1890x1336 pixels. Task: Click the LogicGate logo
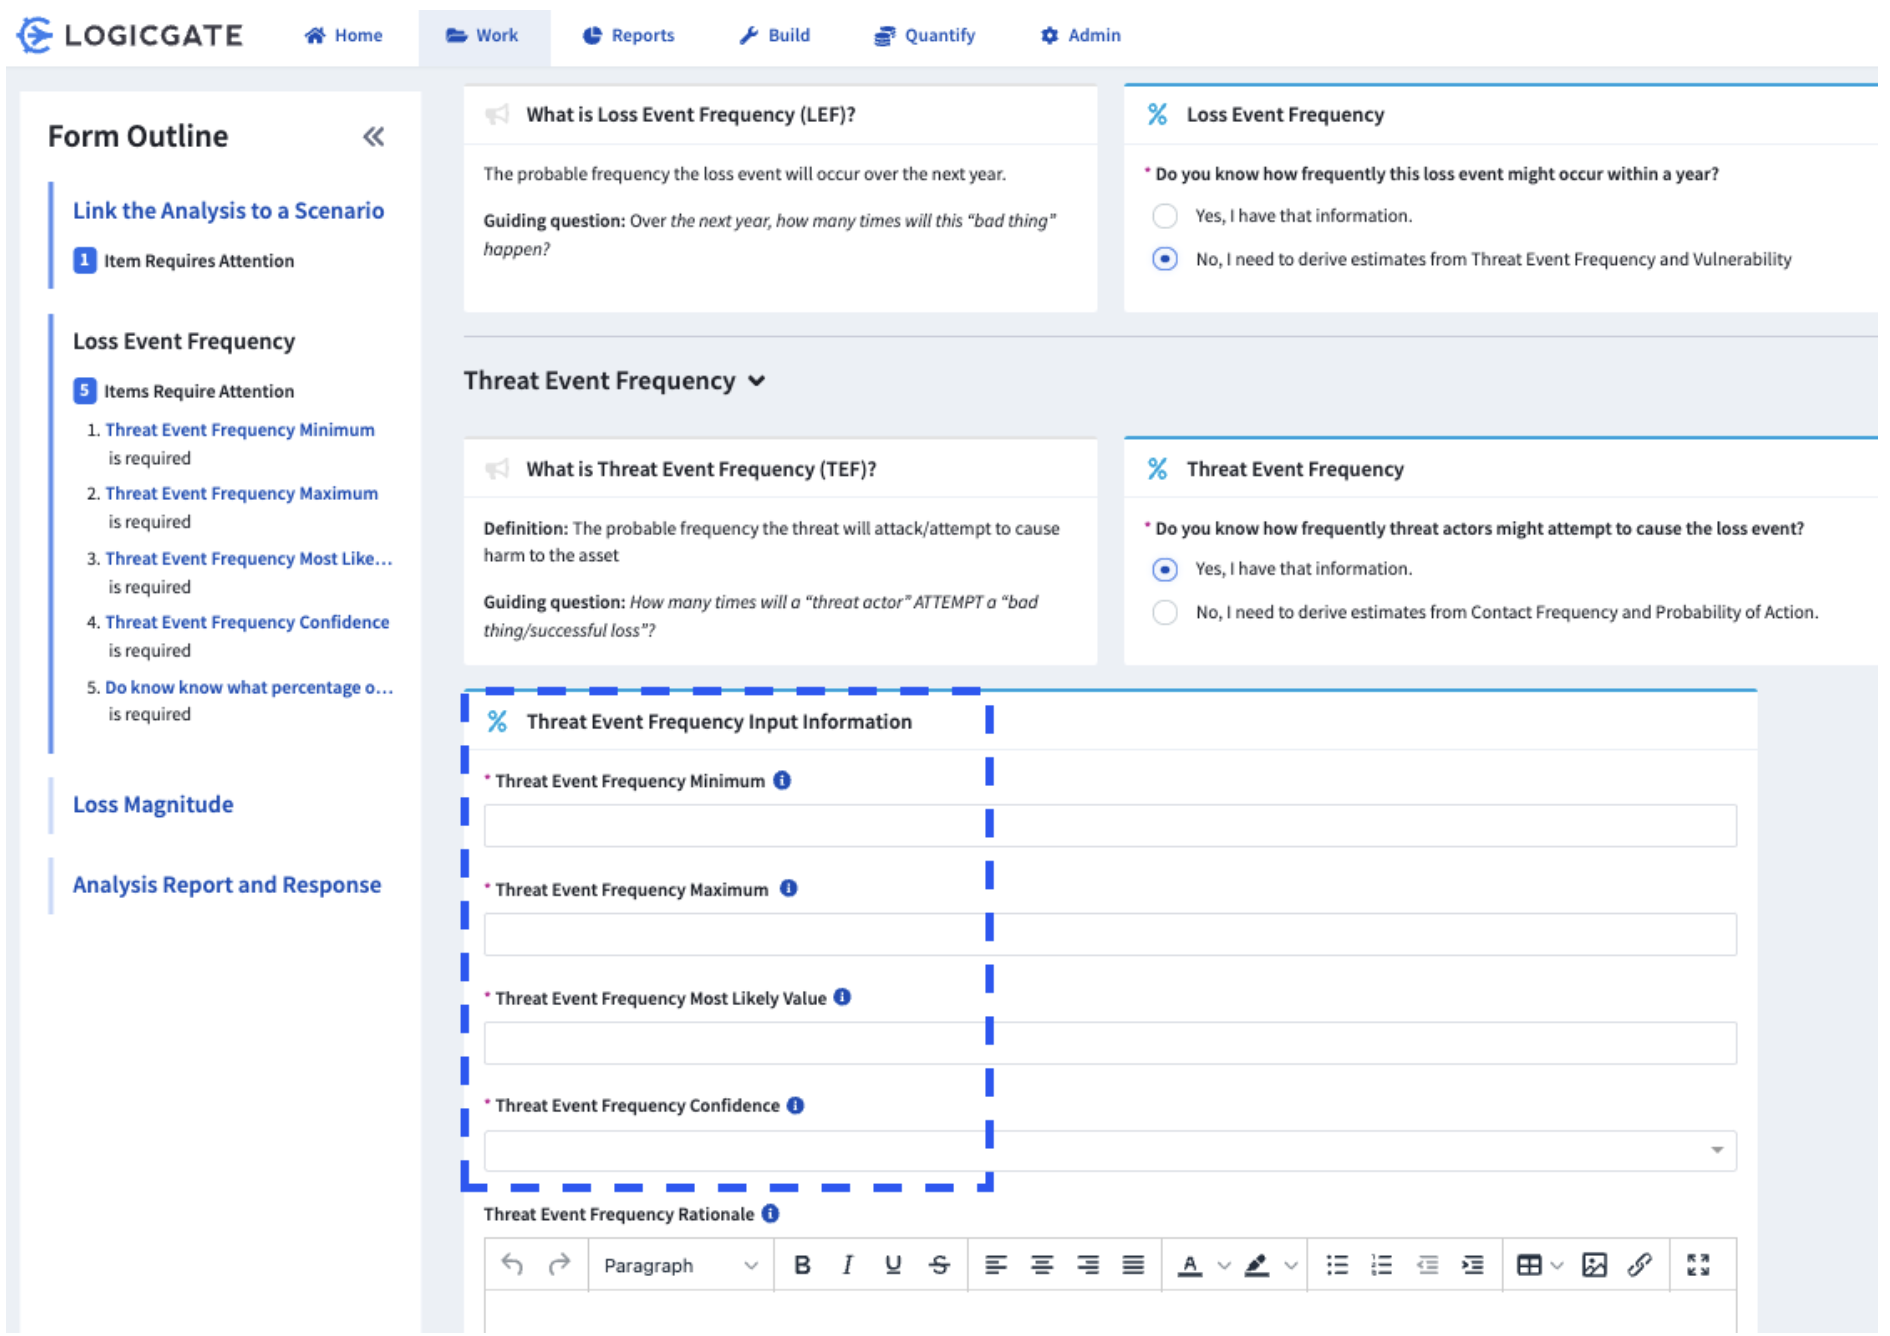[x=130, y=35]
